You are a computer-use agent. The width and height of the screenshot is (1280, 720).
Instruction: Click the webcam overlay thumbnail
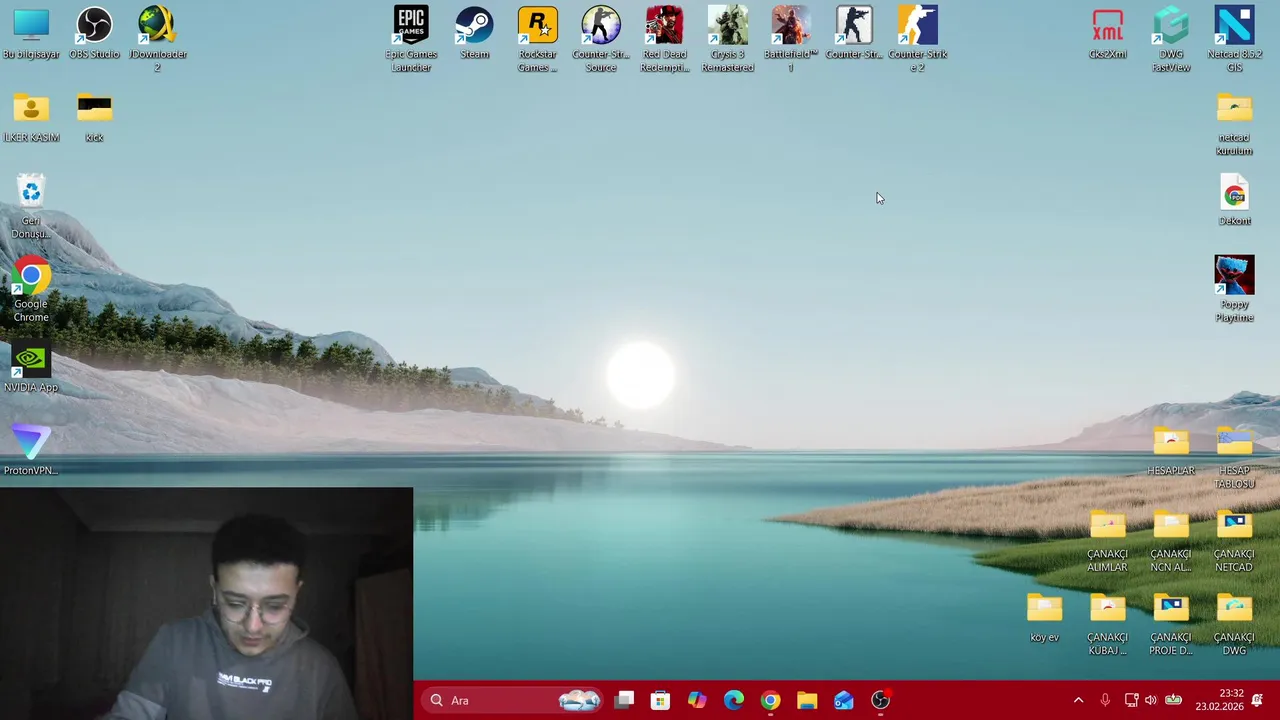pyautogui.click(x=206, y=604)
